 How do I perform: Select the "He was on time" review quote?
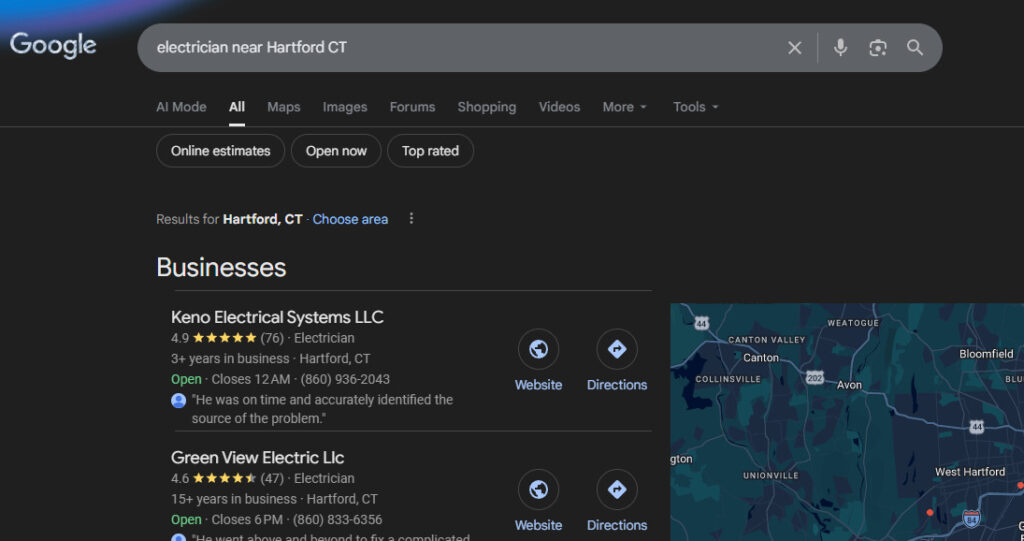click(322, 409)
